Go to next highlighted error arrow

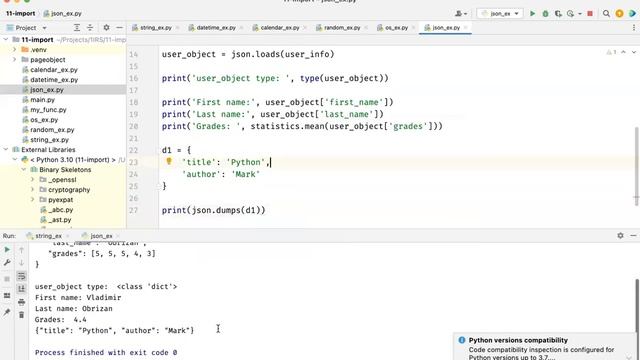pyautogui.click(x=633, y=52)
